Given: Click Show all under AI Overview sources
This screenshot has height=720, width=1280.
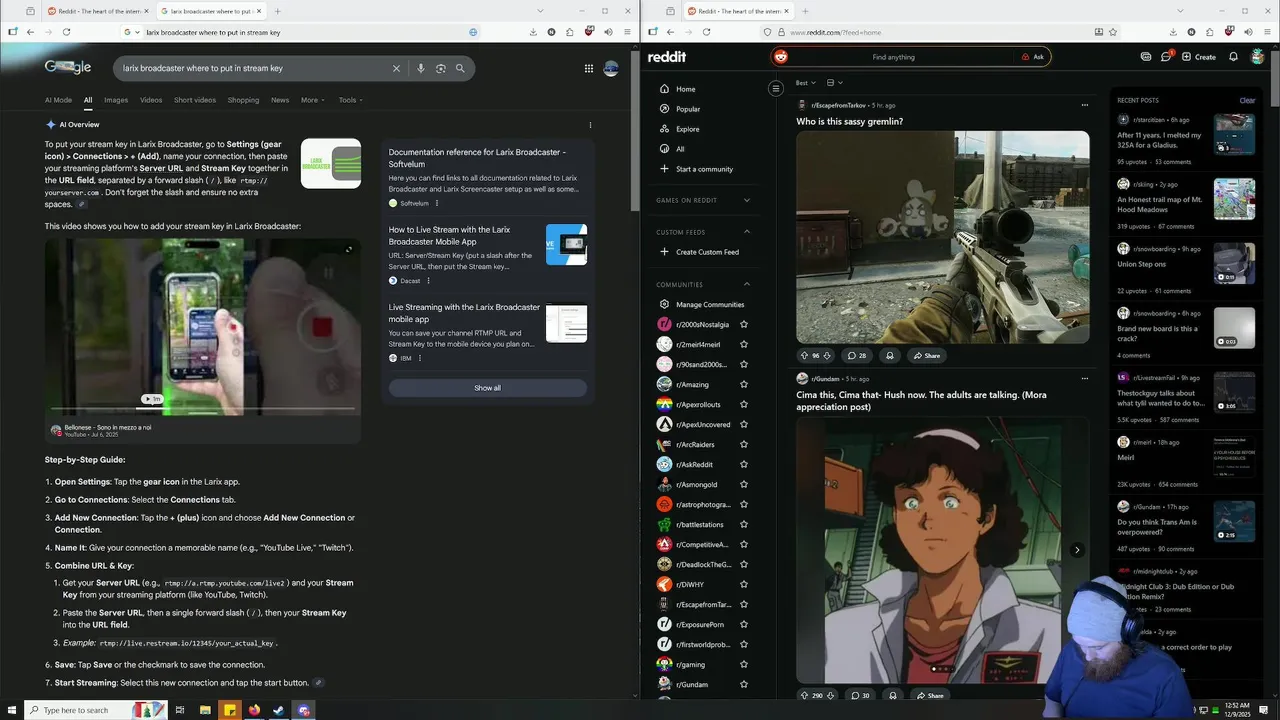Looking at the screenshot, I should point(488,388).
